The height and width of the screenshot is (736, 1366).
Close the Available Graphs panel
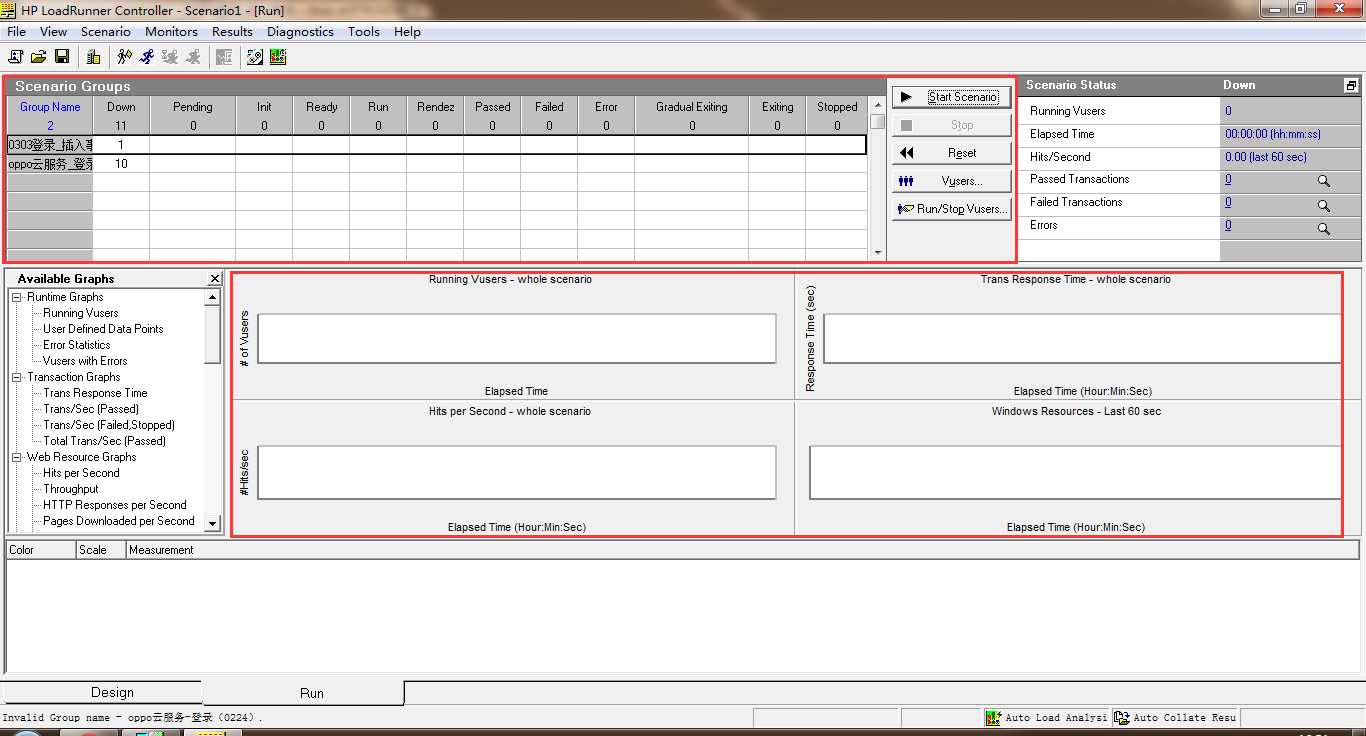click(x=215, y=279)
